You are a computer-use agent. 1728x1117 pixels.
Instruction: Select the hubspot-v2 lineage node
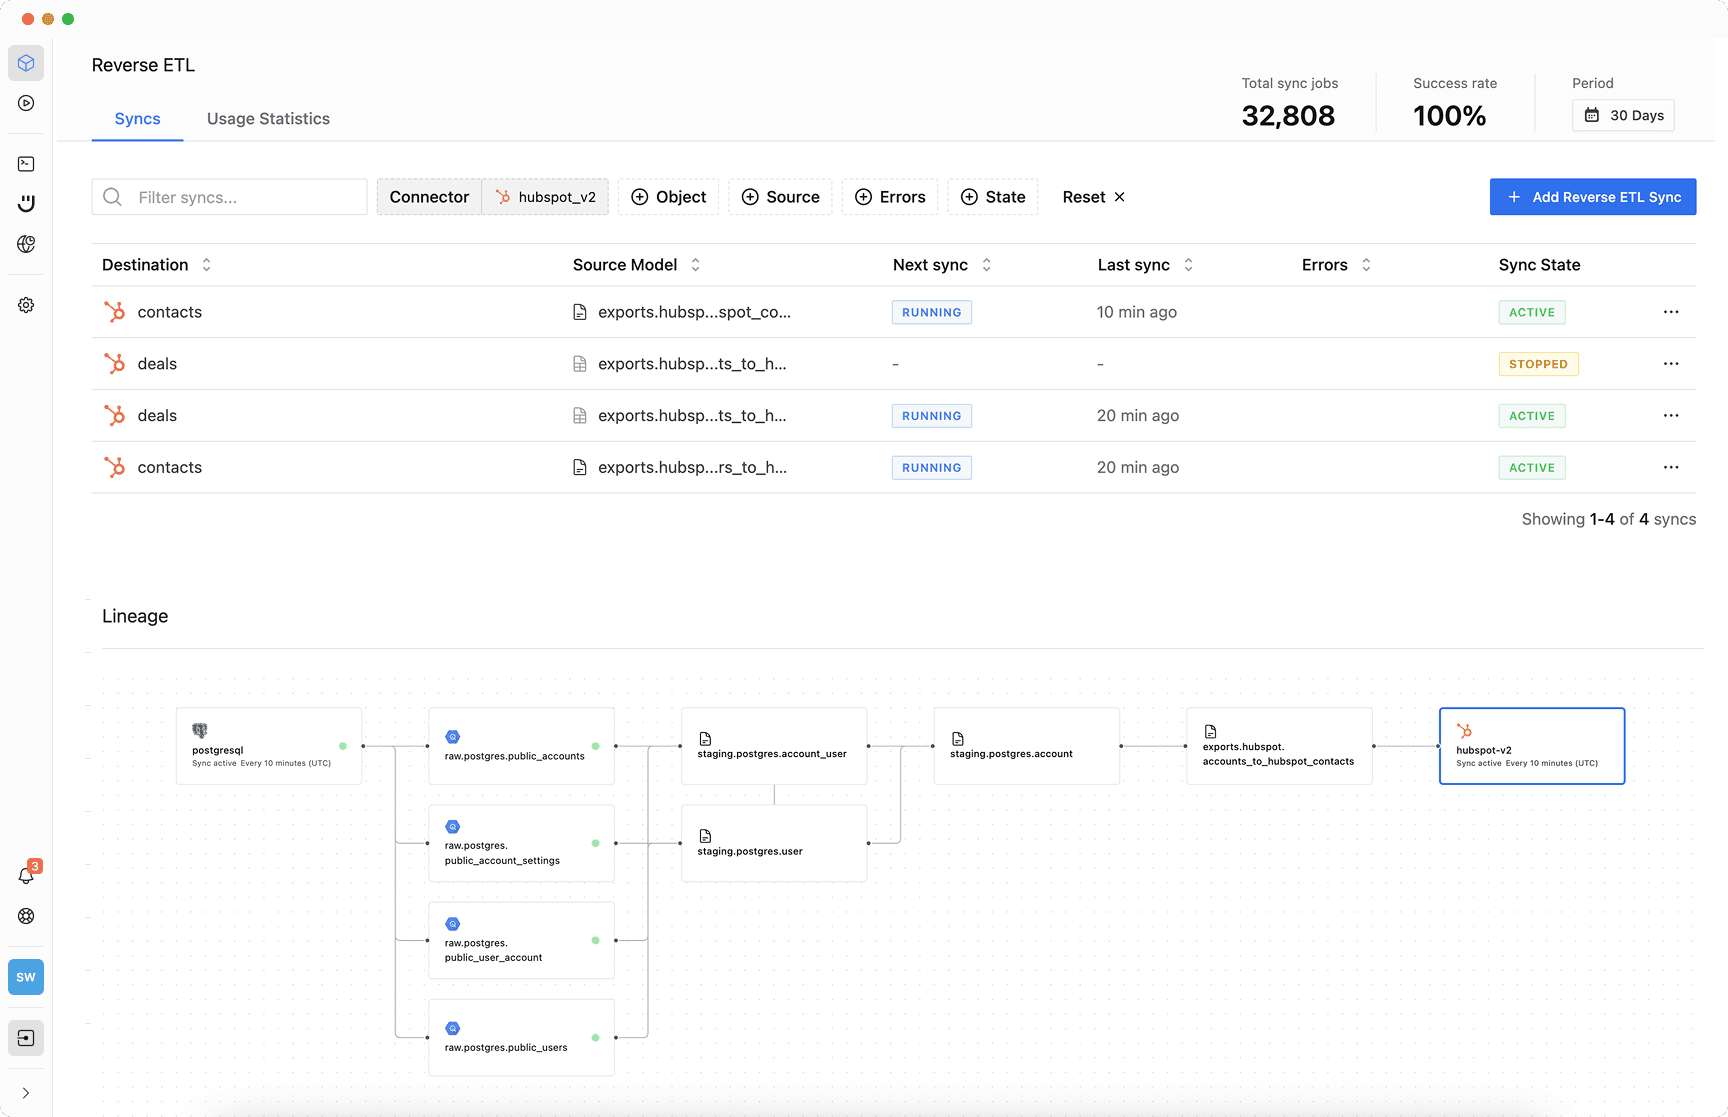click(x=1532, y=746)
